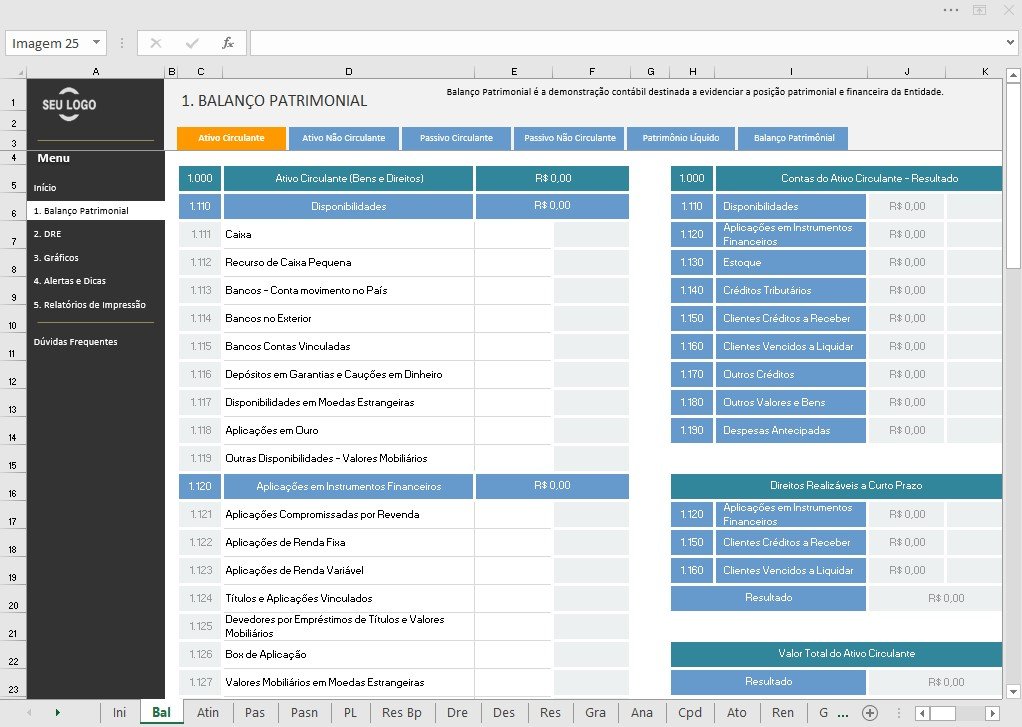Open the Passivo Circulante tab
Screen dimensions: 1022x727
(456, 138)
